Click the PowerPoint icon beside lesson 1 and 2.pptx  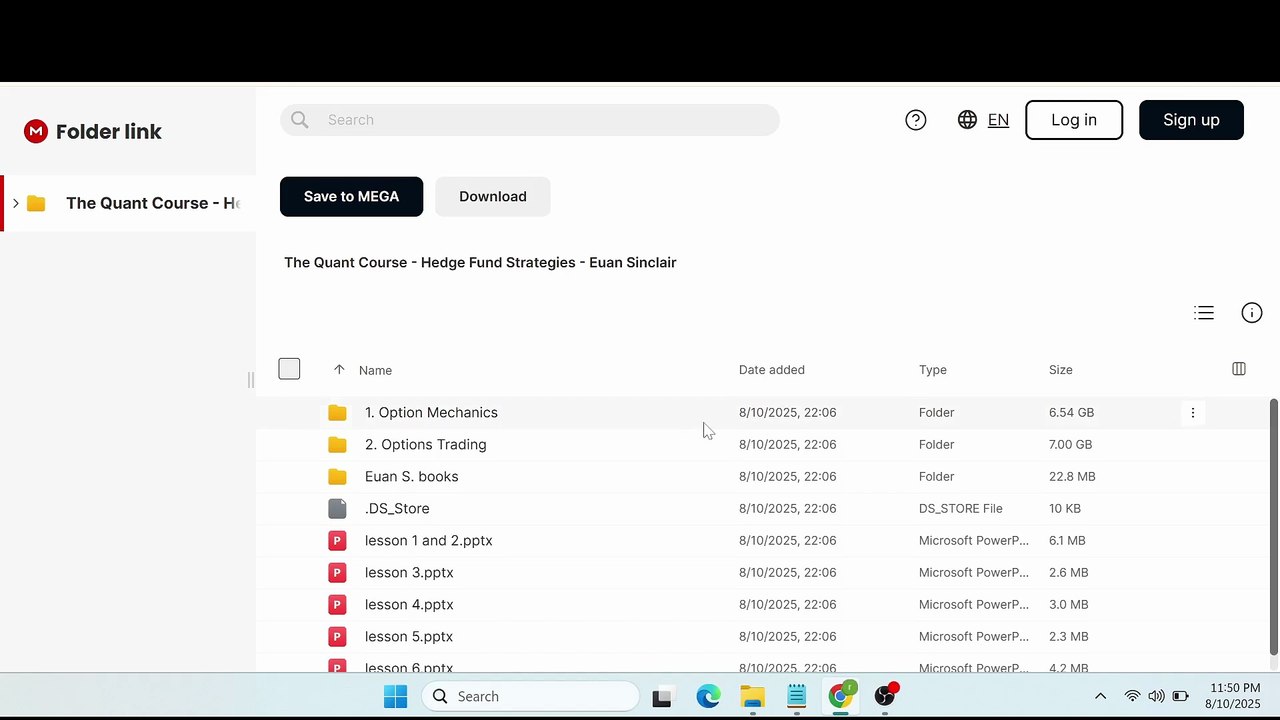[337, 540]
